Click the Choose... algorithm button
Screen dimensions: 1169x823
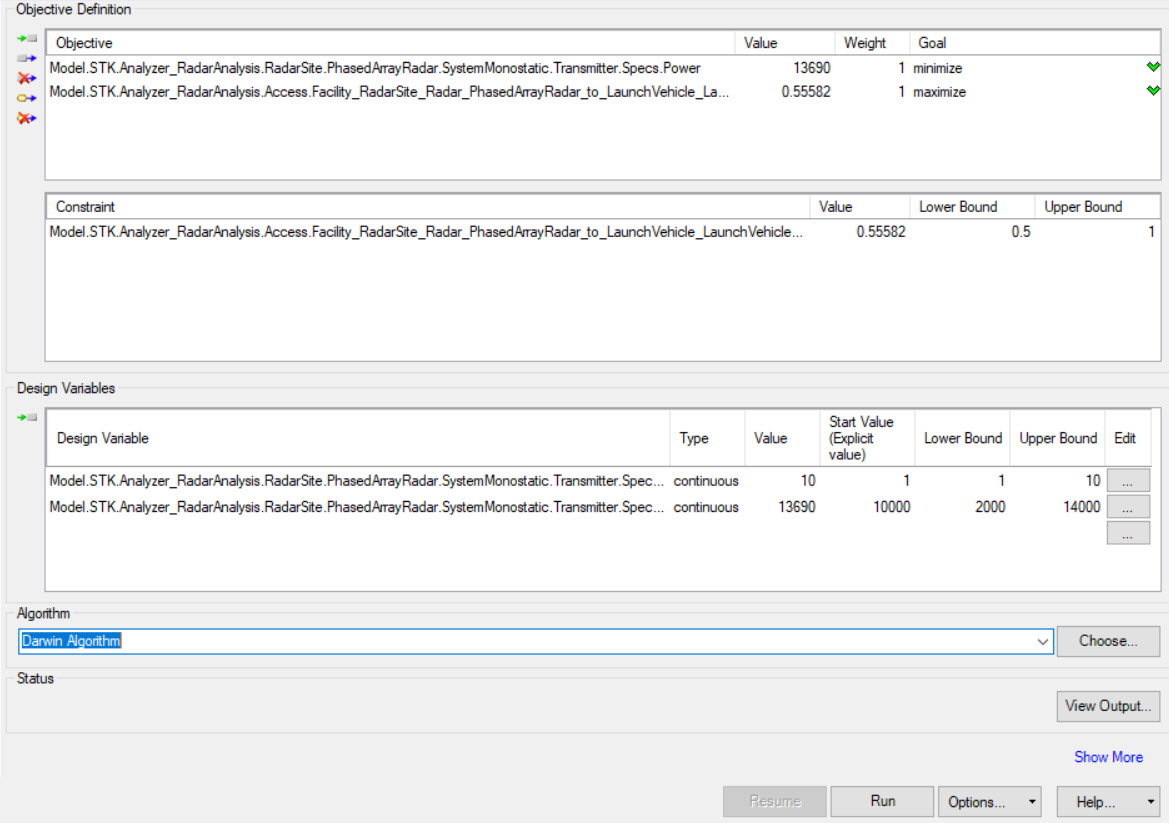(1108, 641)
